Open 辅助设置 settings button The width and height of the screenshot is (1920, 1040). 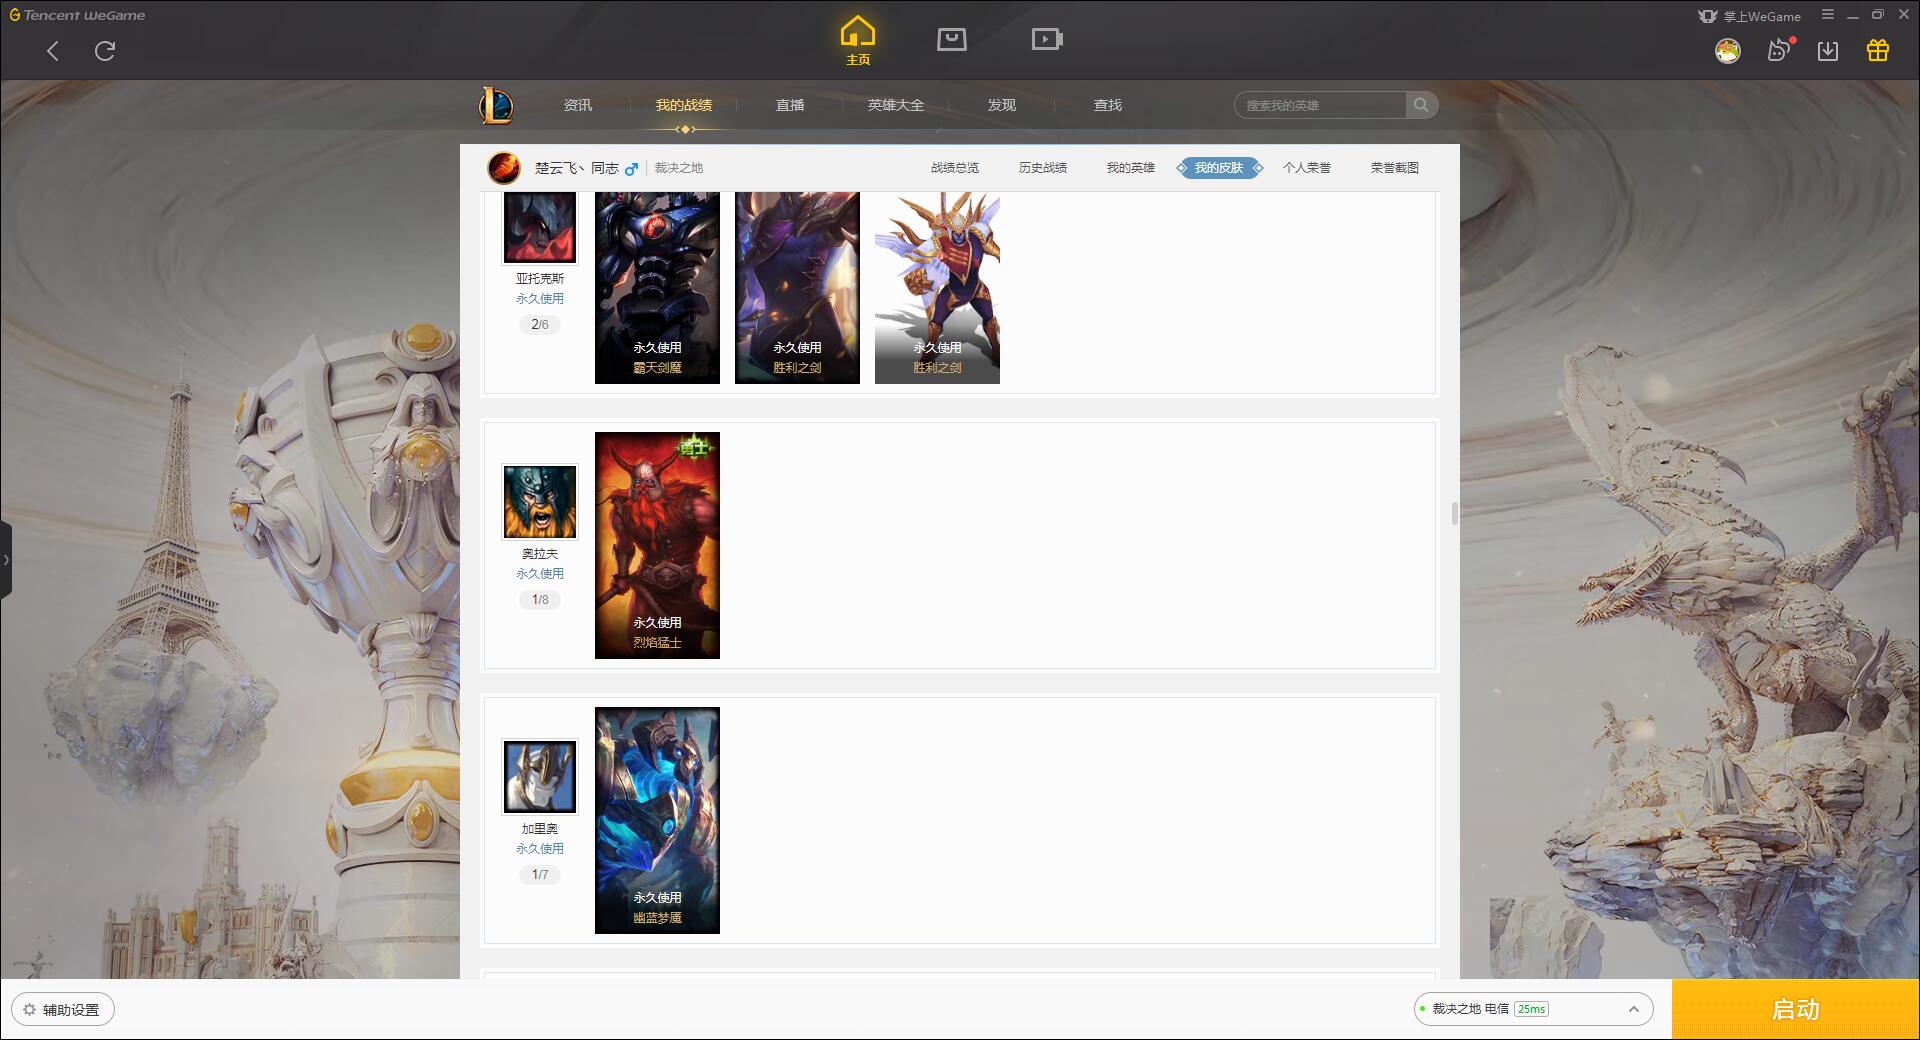tap(63, 1009)
